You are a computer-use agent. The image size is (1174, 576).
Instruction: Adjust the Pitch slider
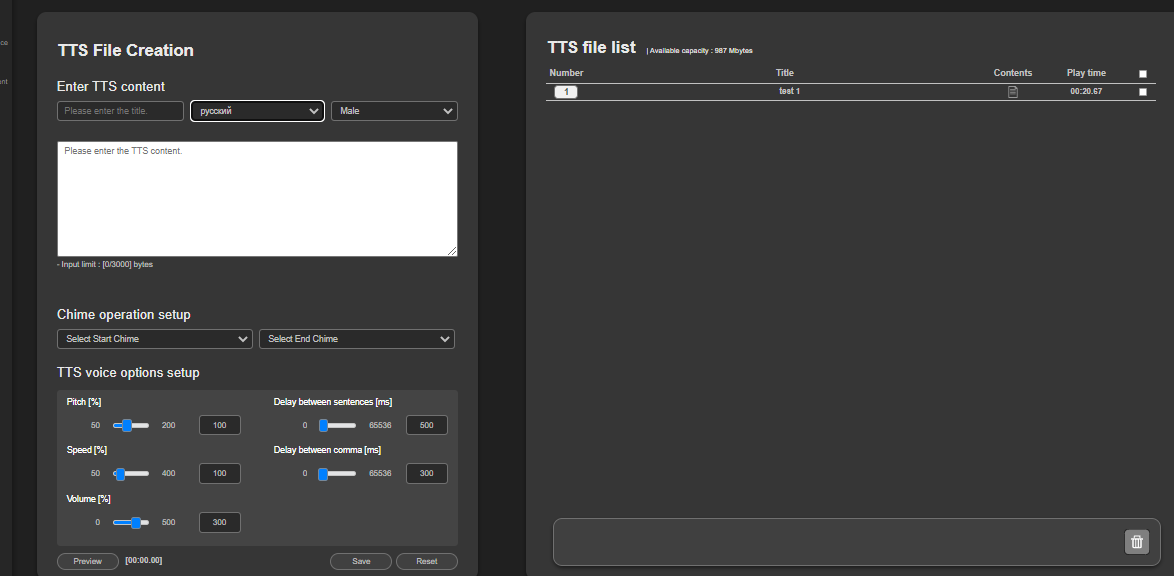coord(131,425)
